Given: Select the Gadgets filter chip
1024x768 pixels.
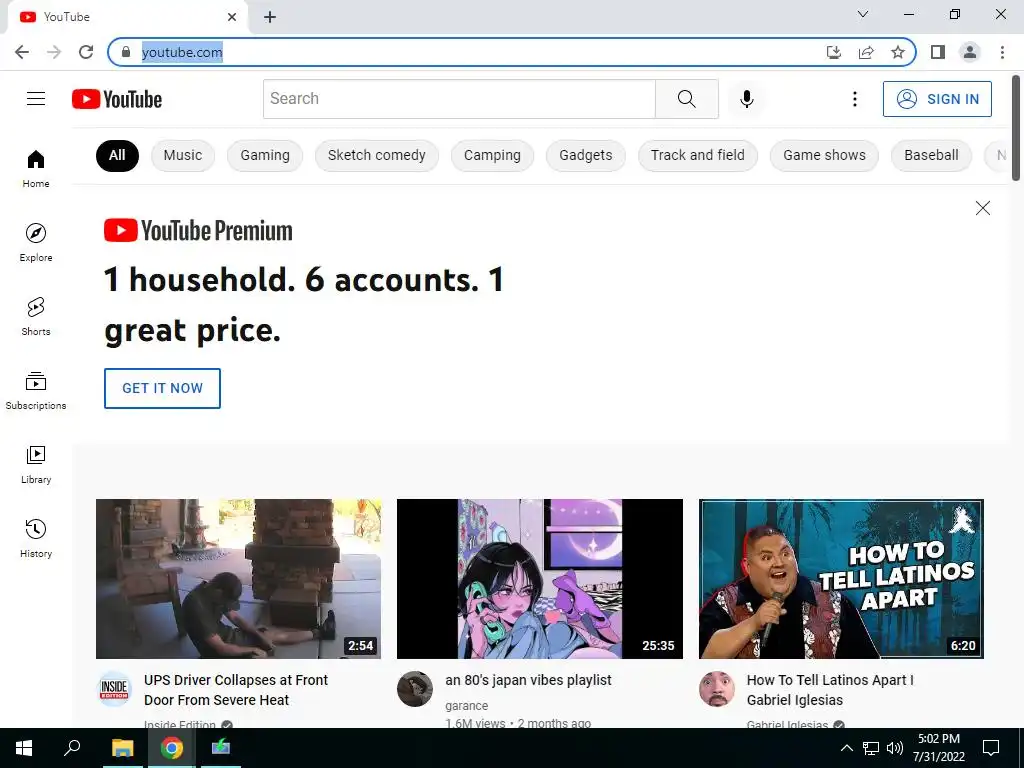Looking at the screenshot, I should pyautogui.click(x=586, y=155).
